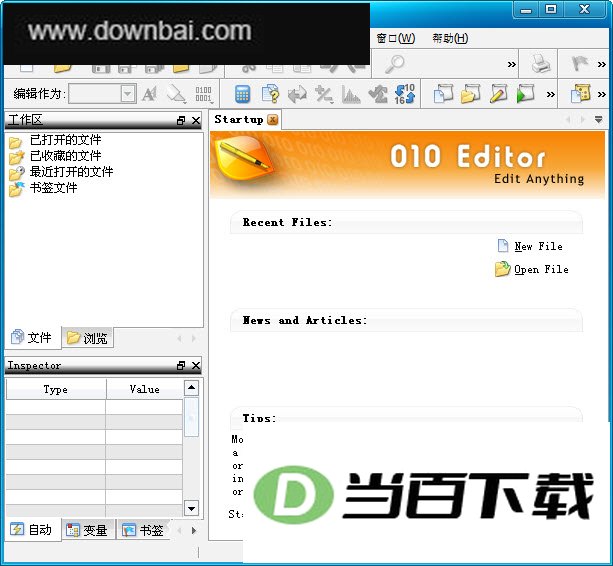Switch to the 浏览 workspace tab
Viewport: 613px width, 566px height.
click(88, 338)
